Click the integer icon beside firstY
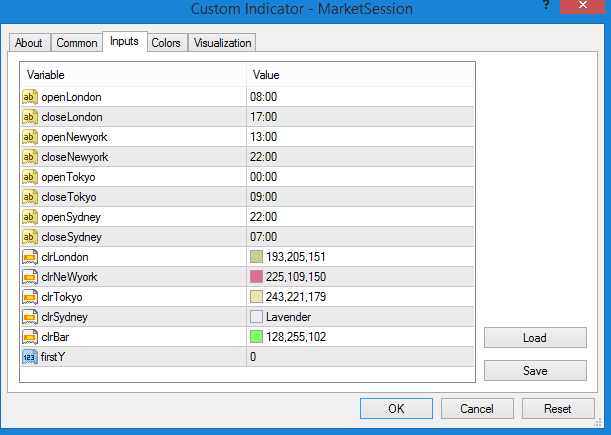Viewport: 611px width, 435px height. coord(30,357)
